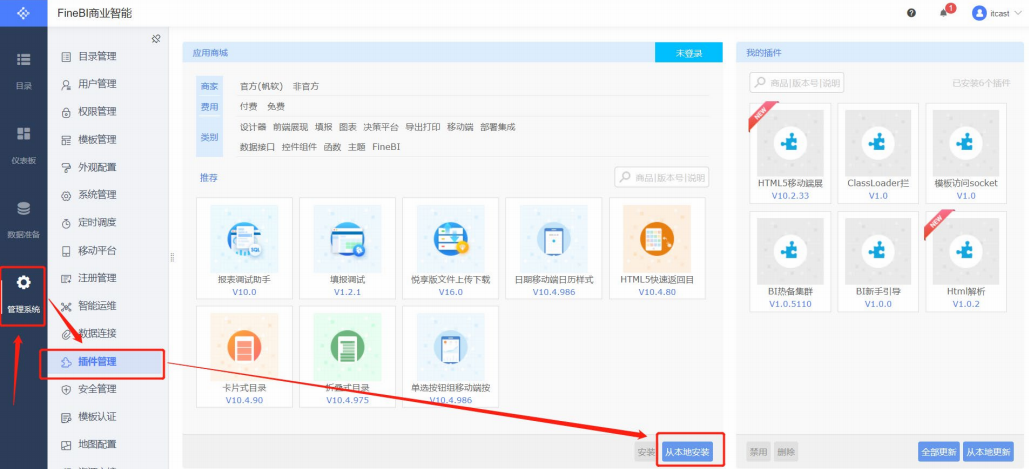Select installed 模板访问socket plugin
Viewport: 1029px width, 469px height.
tap(965, 153)
